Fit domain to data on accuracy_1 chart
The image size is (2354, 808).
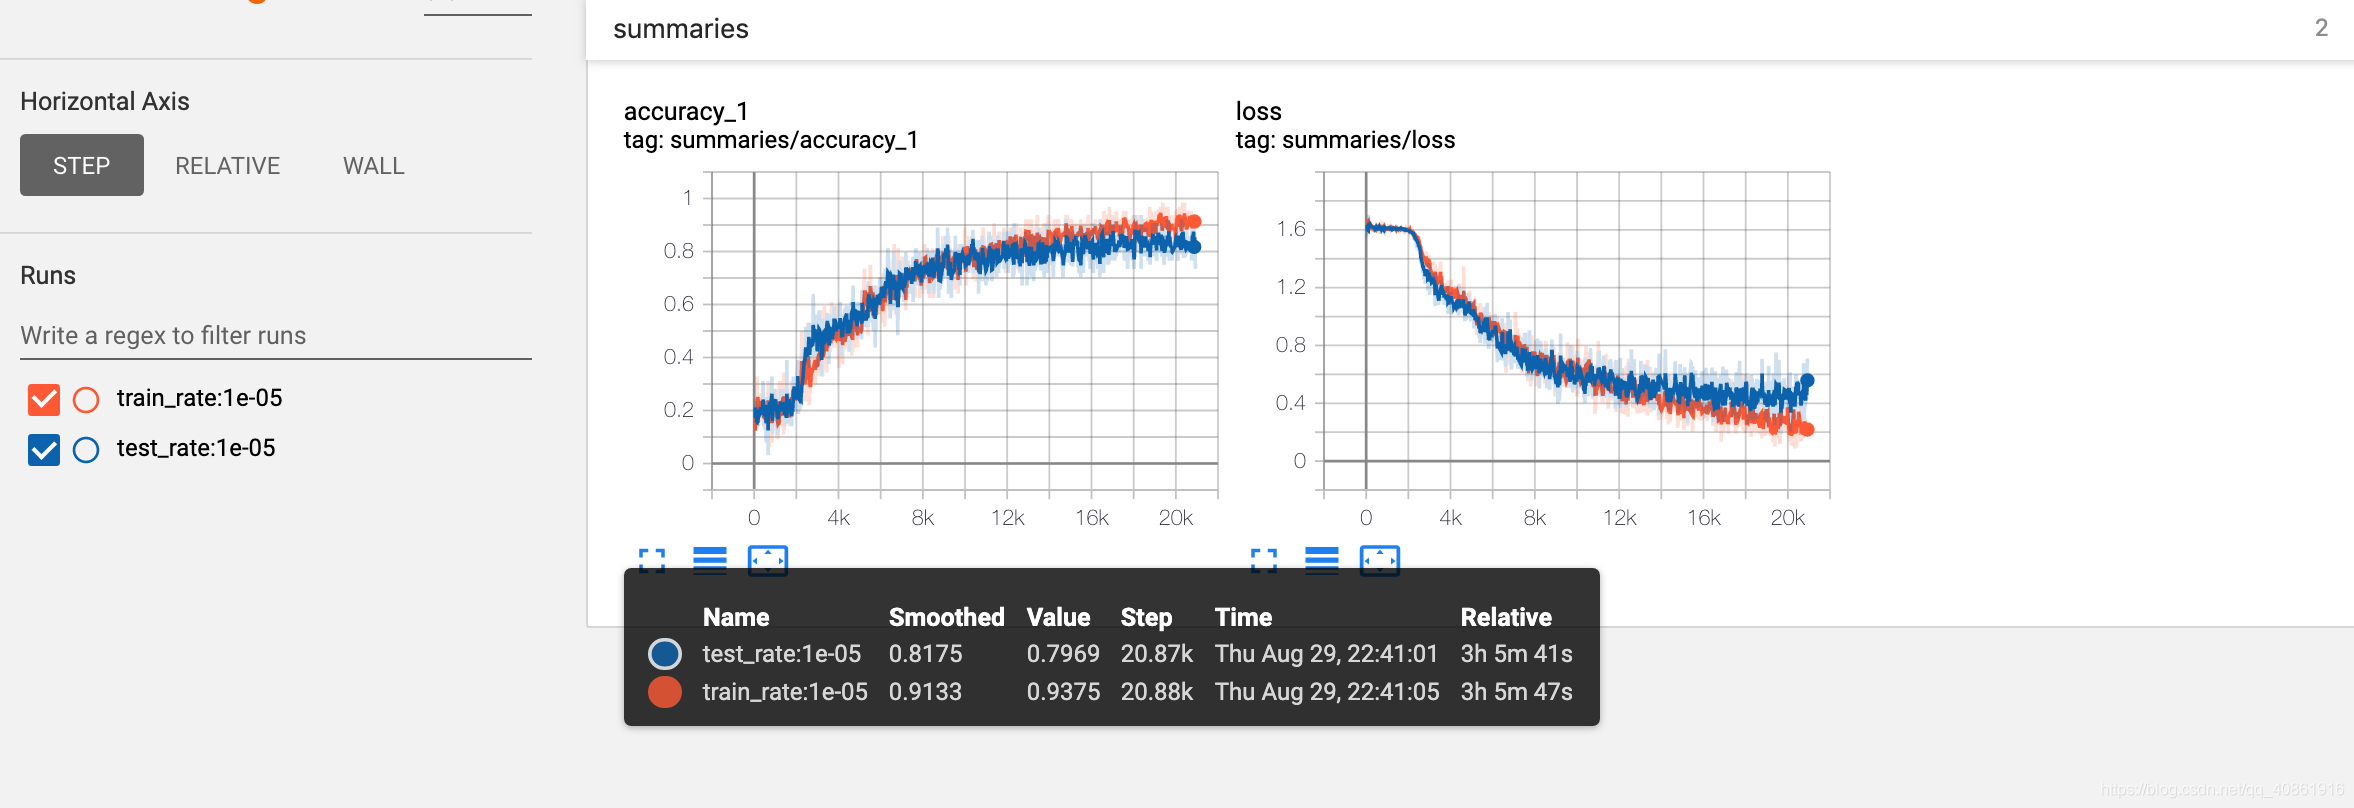[768, 560]
